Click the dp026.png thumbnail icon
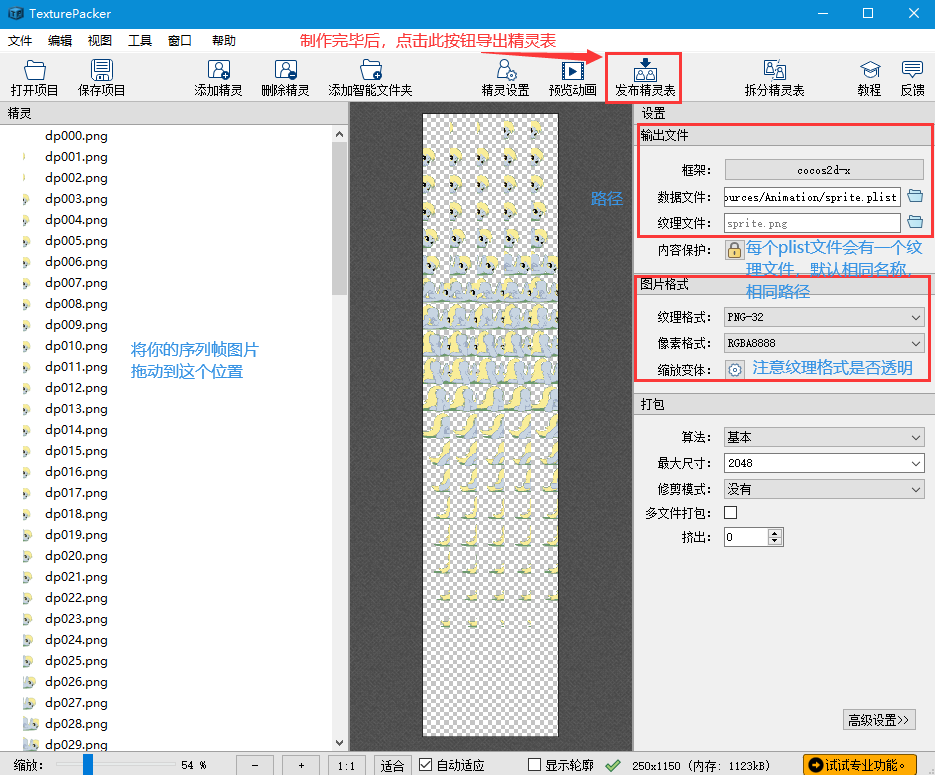 pos(29,682)
